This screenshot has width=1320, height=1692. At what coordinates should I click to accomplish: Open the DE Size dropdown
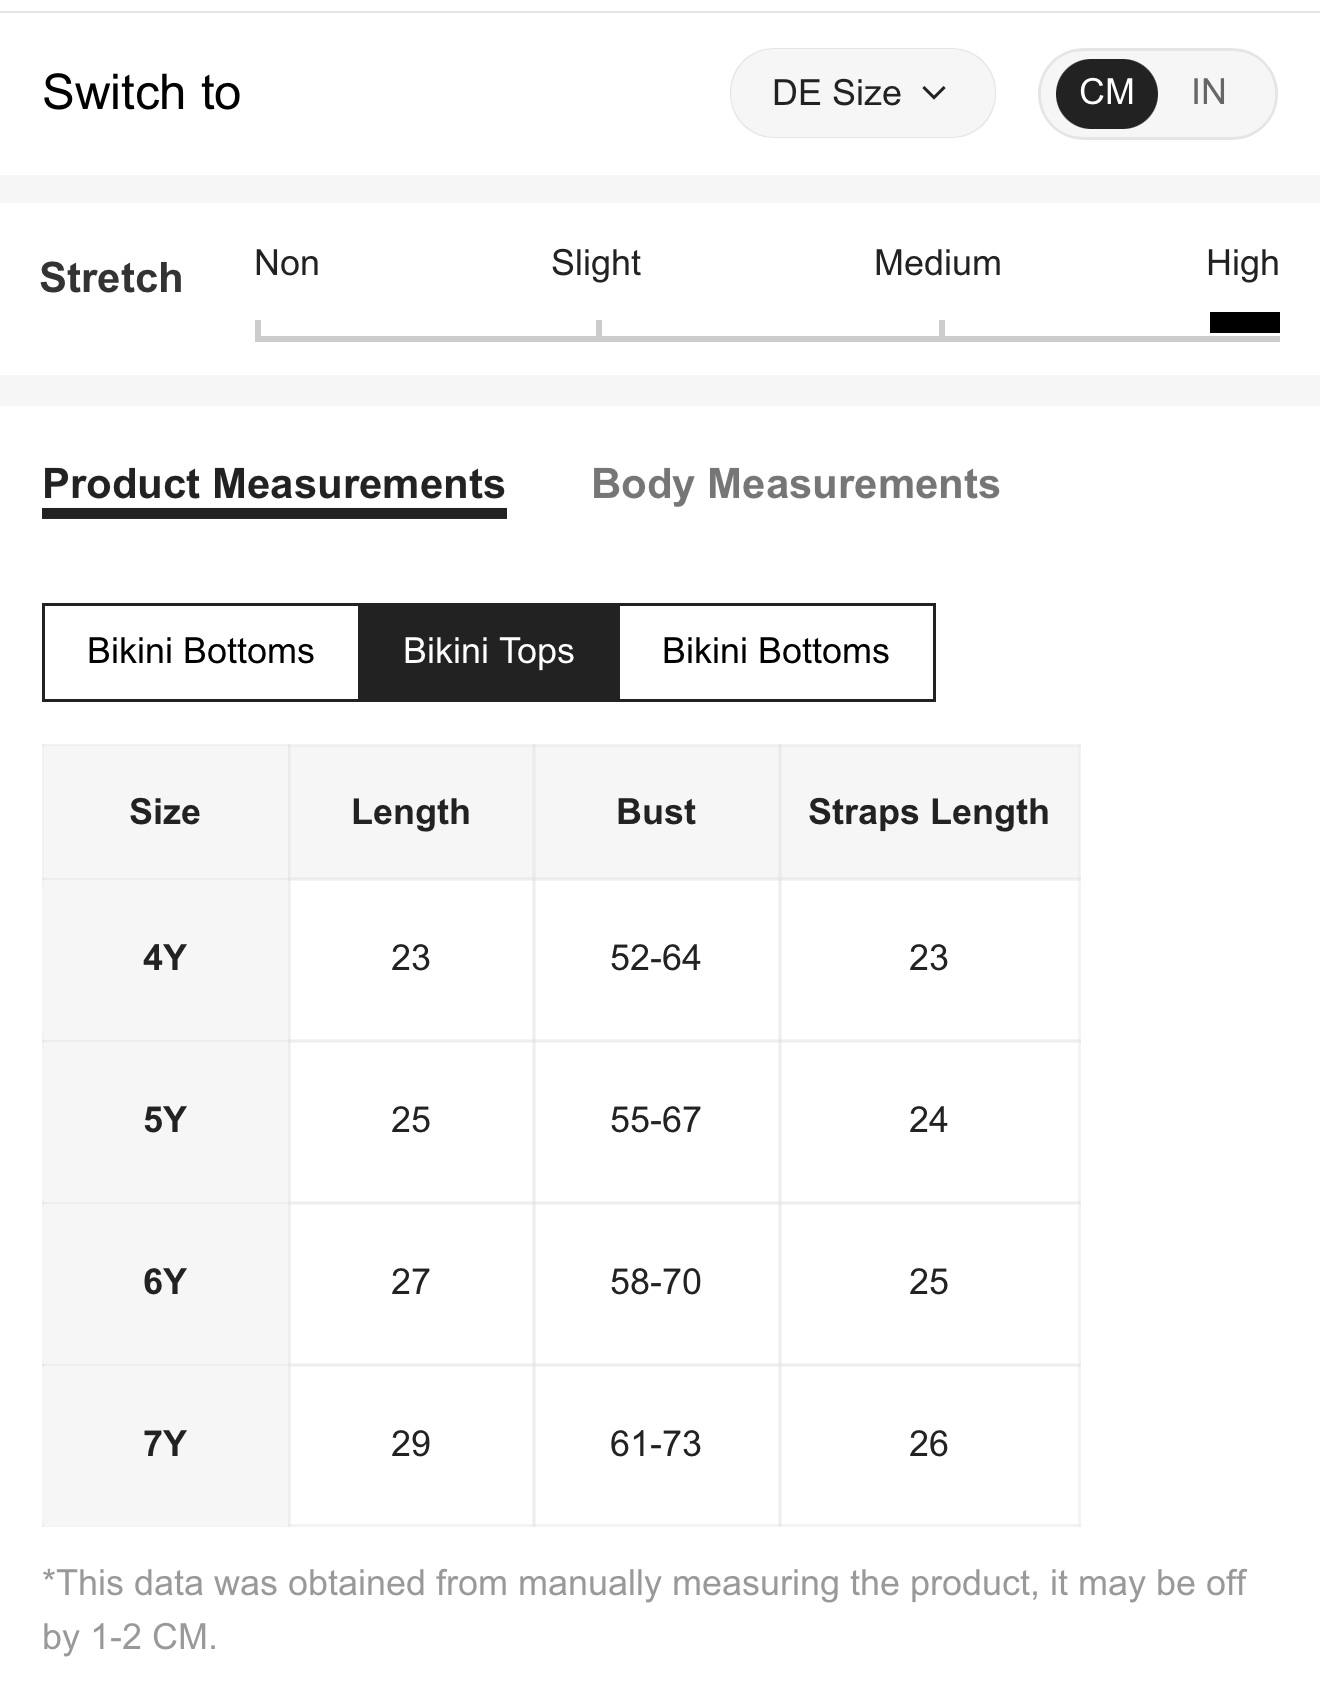point(862,93)
